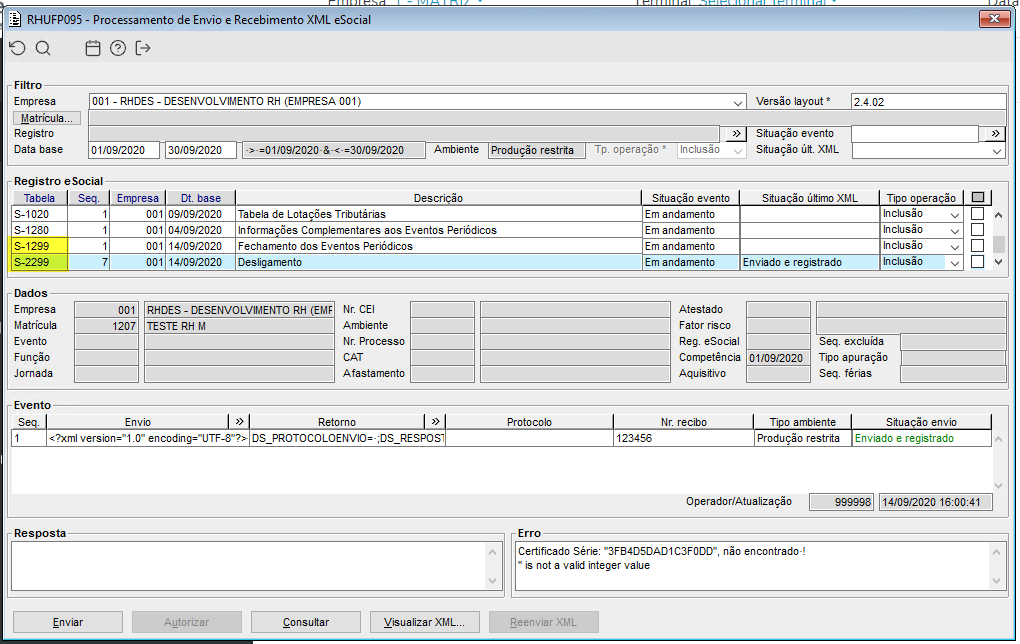Click the Situação evento column header
Screen dimensions: 1020x644
point(691,198)
